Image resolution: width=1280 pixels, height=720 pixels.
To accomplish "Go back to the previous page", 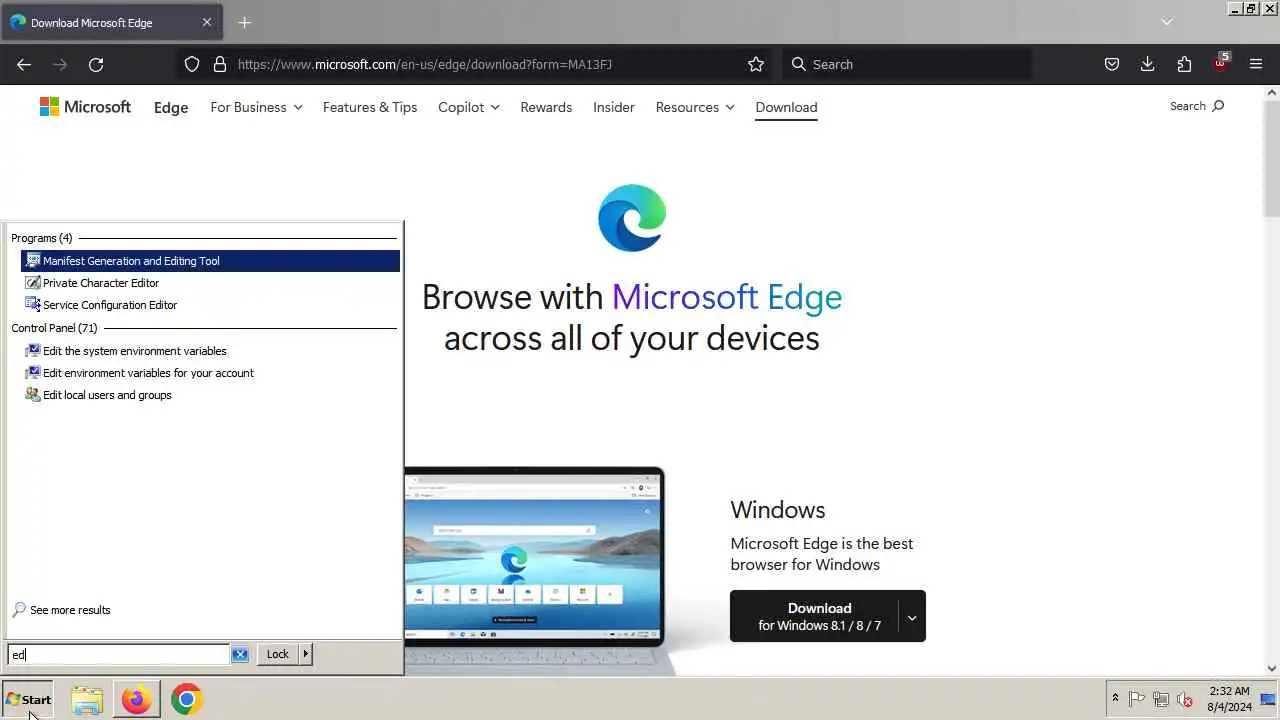I will coord(24,64).
